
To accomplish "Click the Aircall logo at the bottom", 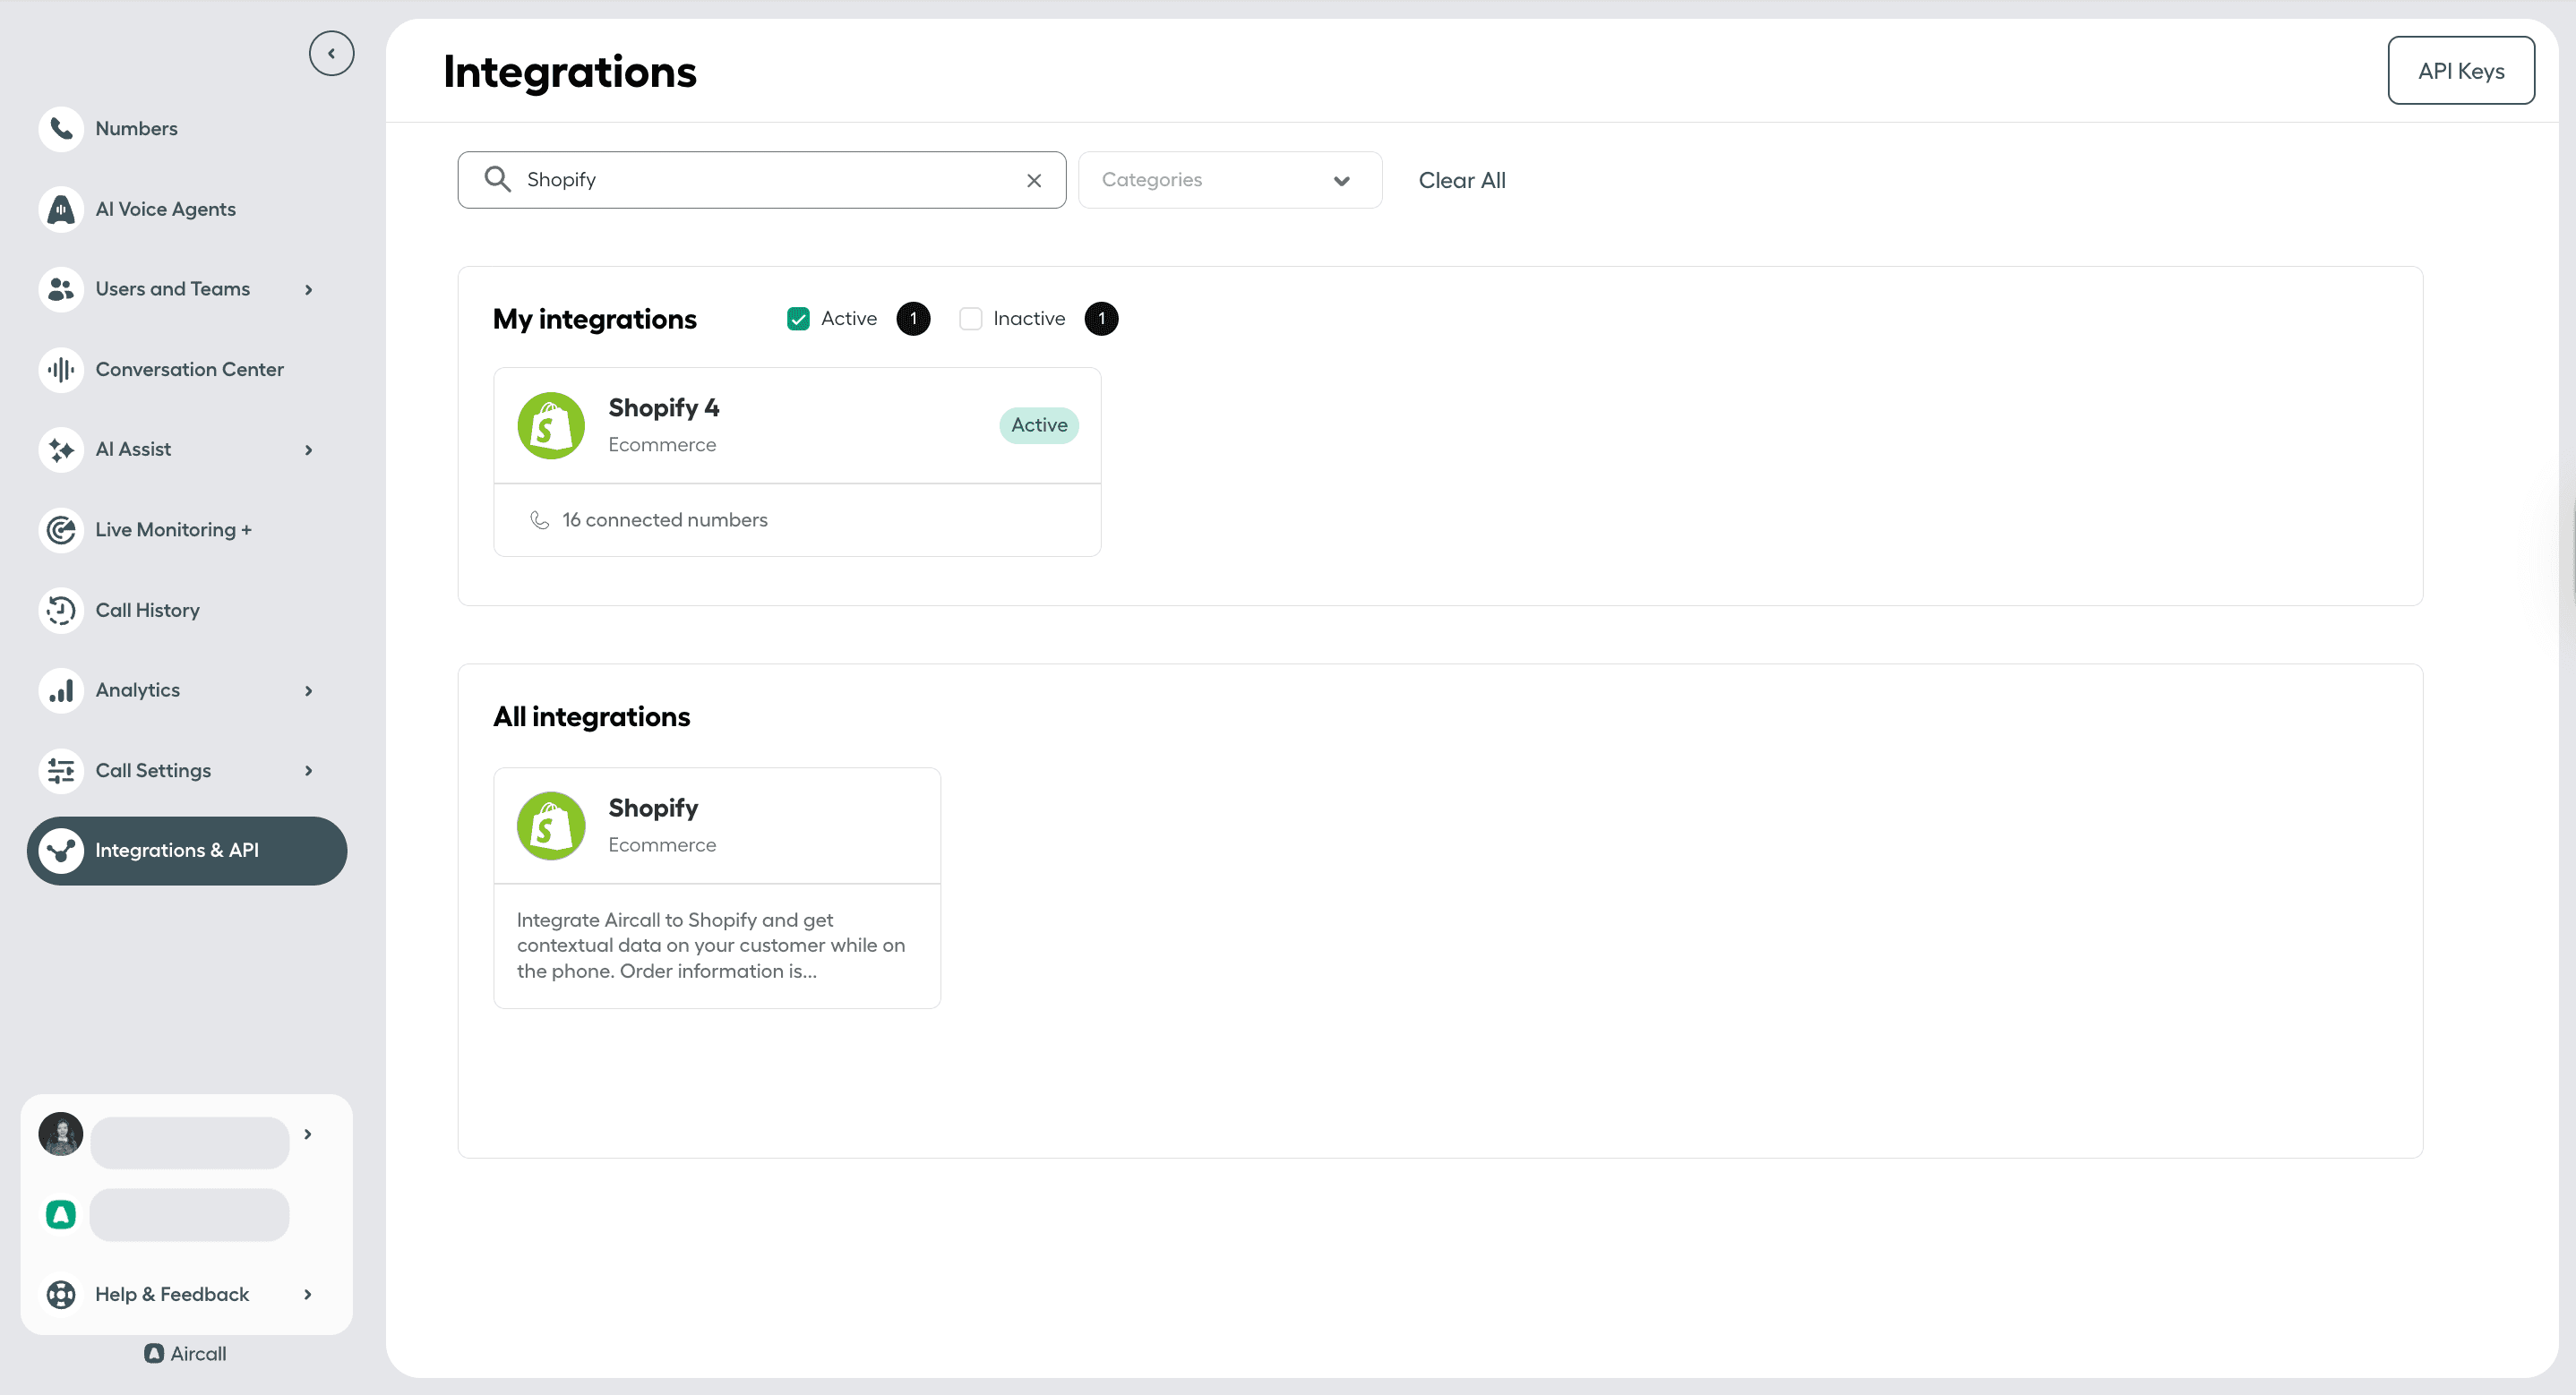I will click(x=185, y=1353).
